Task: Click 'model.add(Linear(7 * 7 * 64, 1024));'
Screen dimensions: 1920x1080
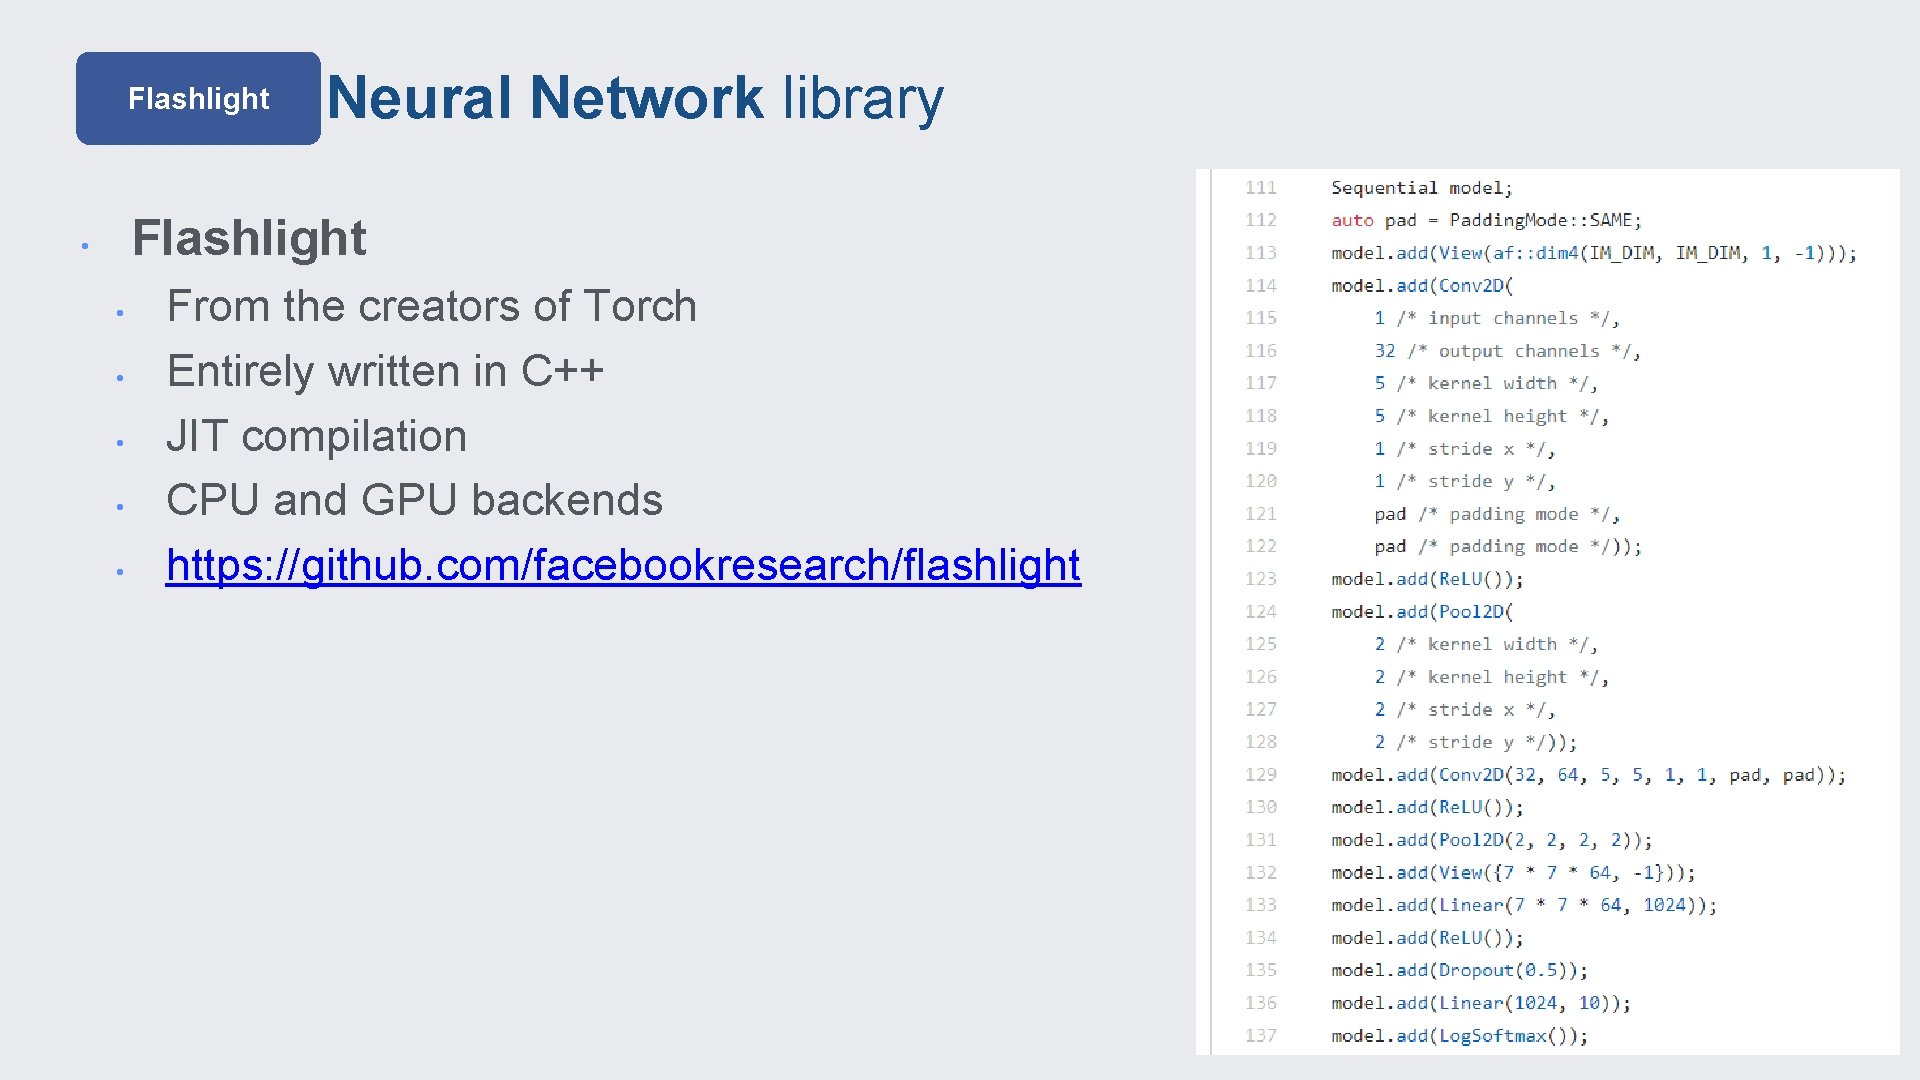Action: [1524, 905]
